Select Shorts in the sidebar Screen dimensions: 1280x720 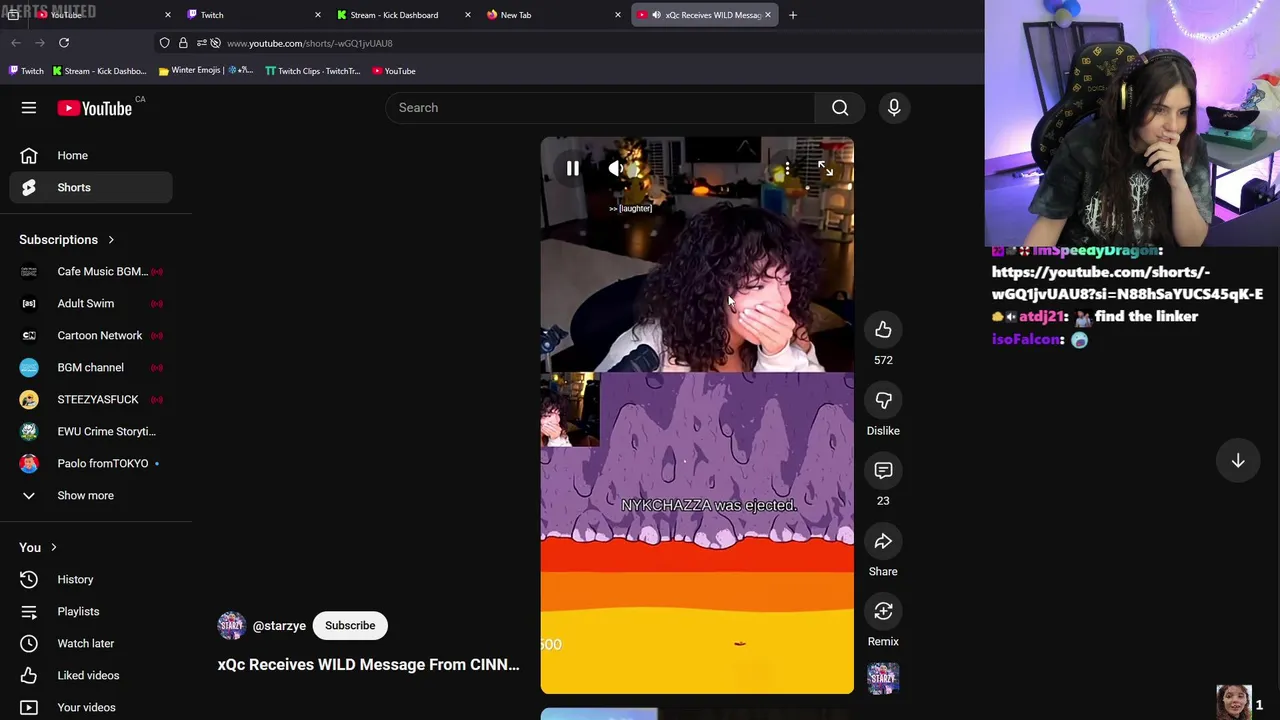tap(91, 187)
